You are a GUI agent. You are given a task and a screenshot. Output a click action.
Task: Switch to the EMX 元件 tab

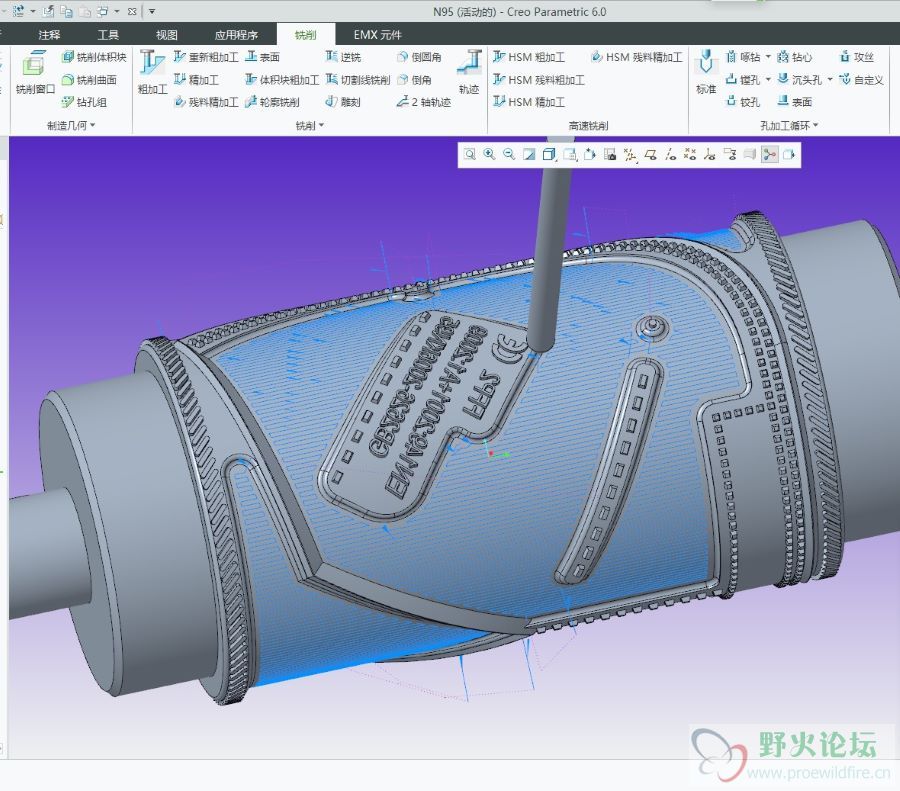point(378,35)
